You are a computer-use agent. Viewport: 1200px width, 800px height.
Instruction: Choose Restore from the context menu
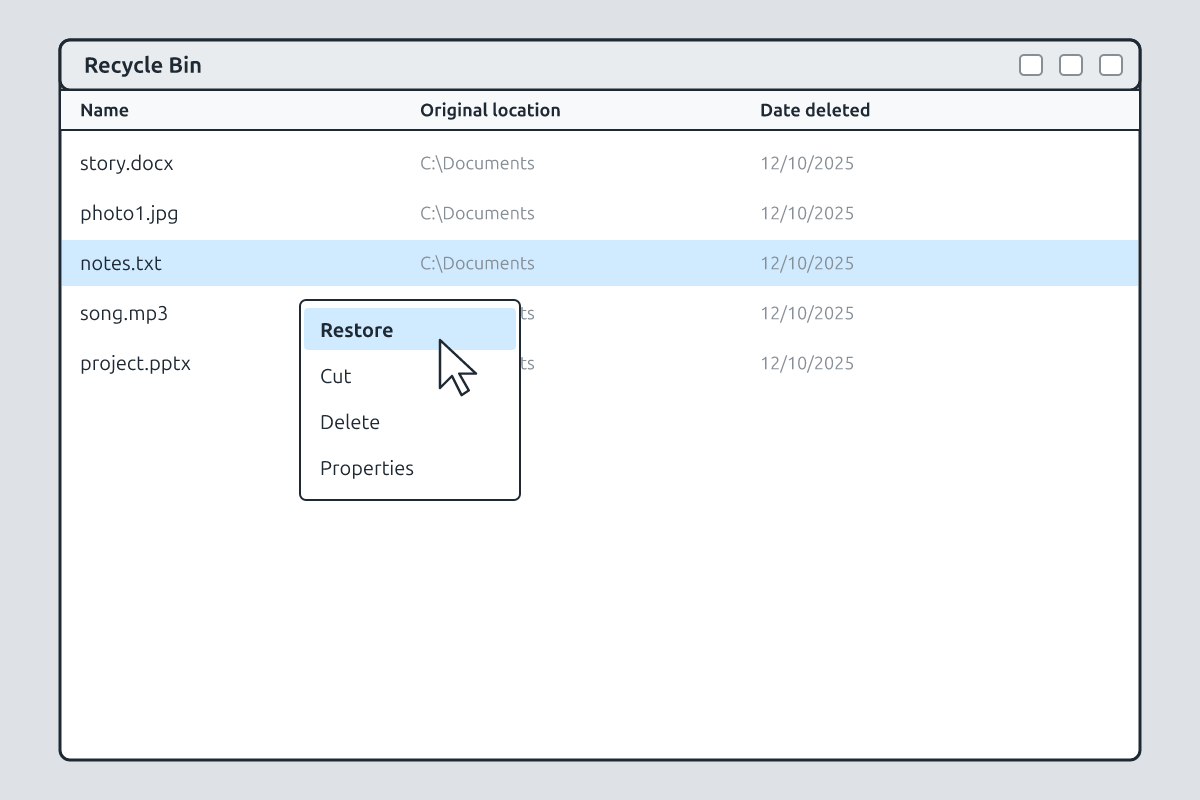[410, 330]
